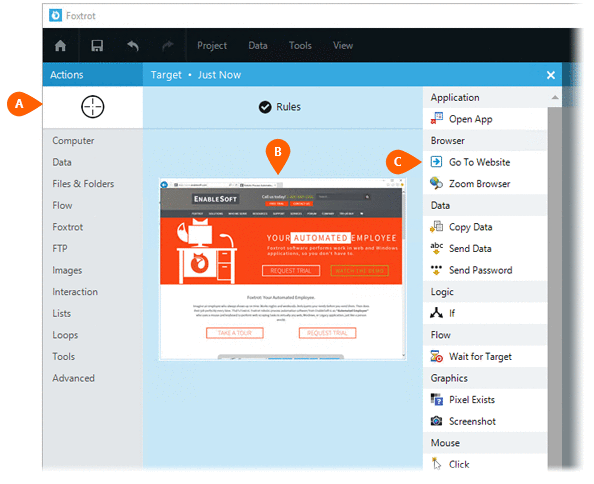
Task: Click the Go To Website arrow icon
Action: coord(436,162)
